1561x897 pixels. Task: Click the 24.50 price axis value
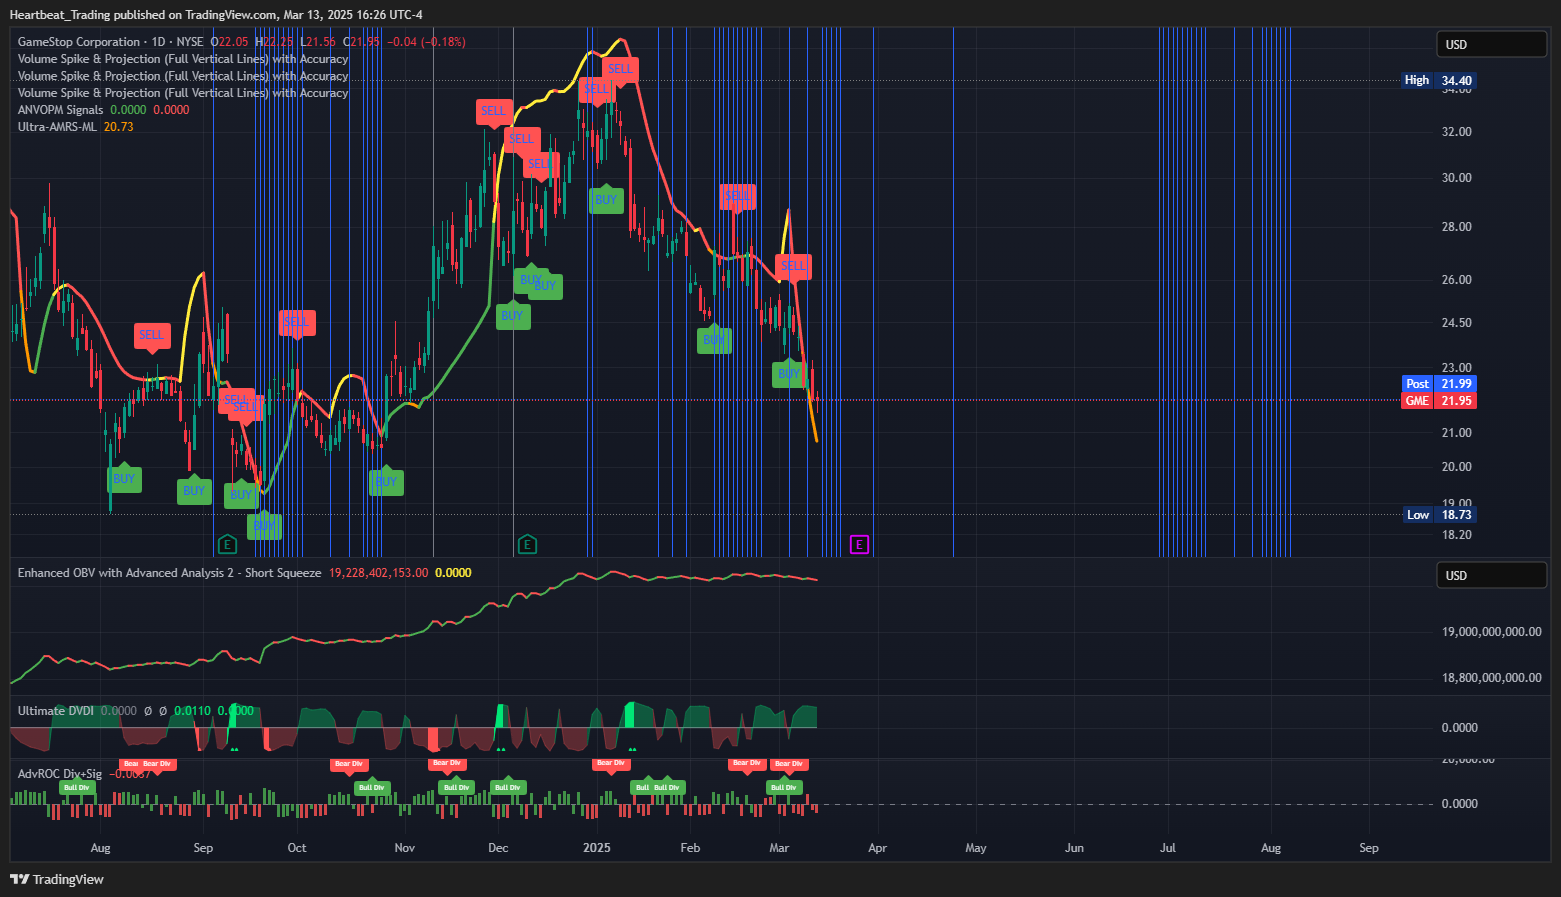pyautogui.click(x=1456, y=323)
